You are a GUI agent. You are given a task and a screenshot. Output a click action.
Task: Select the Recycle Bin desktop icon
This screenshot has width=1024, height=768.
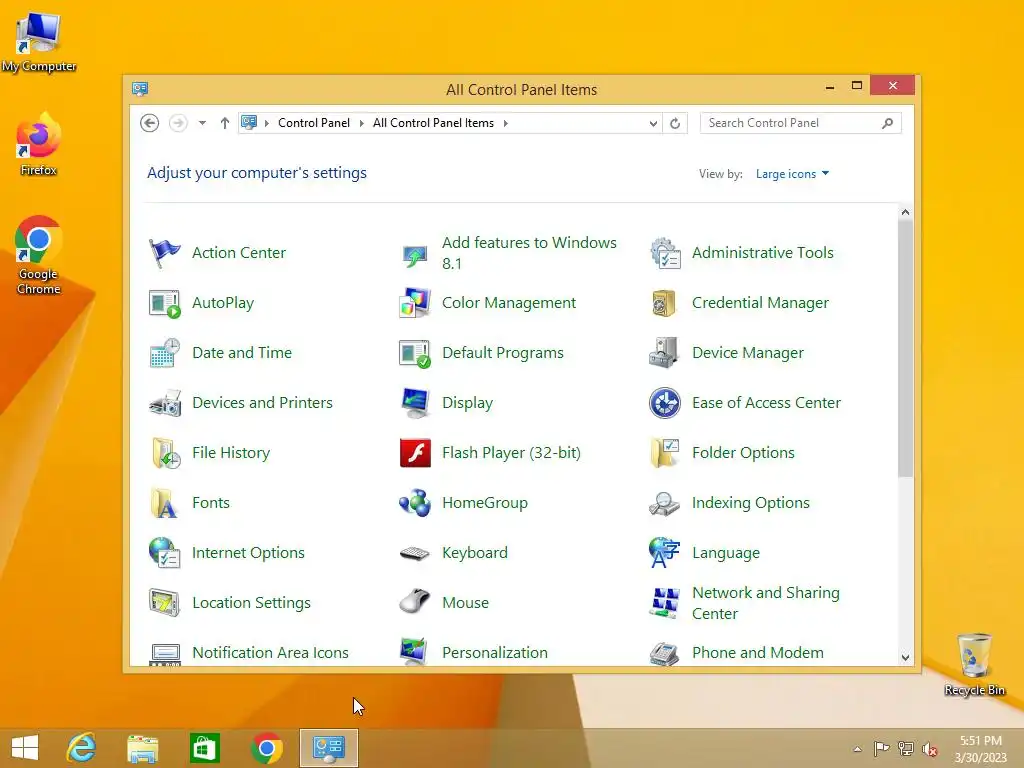[974, 664]
